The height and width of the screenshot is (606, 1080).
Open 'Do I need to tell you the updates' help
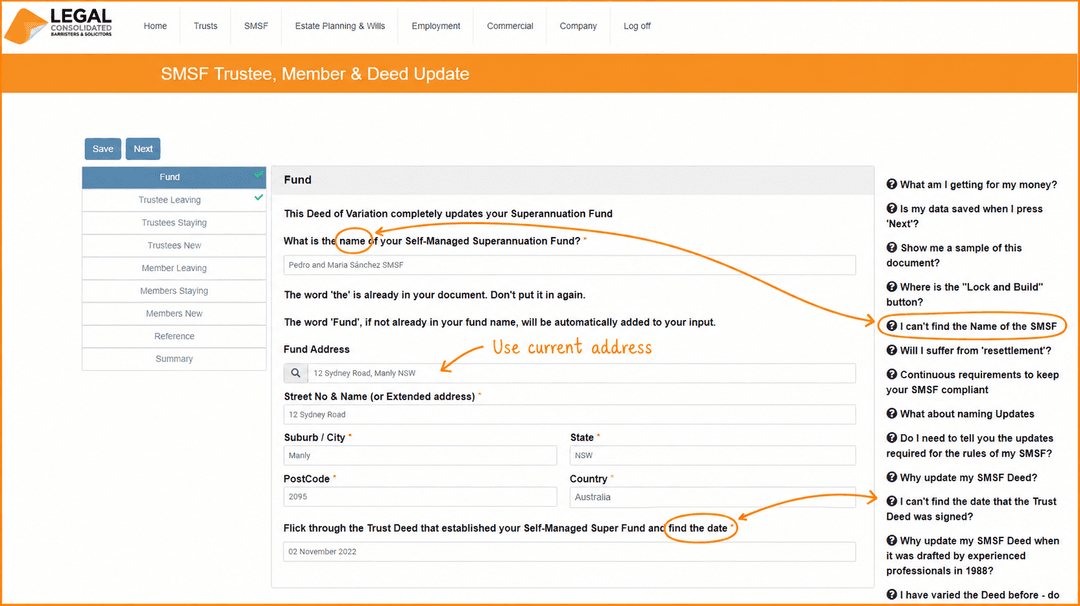tap(970, 446)
